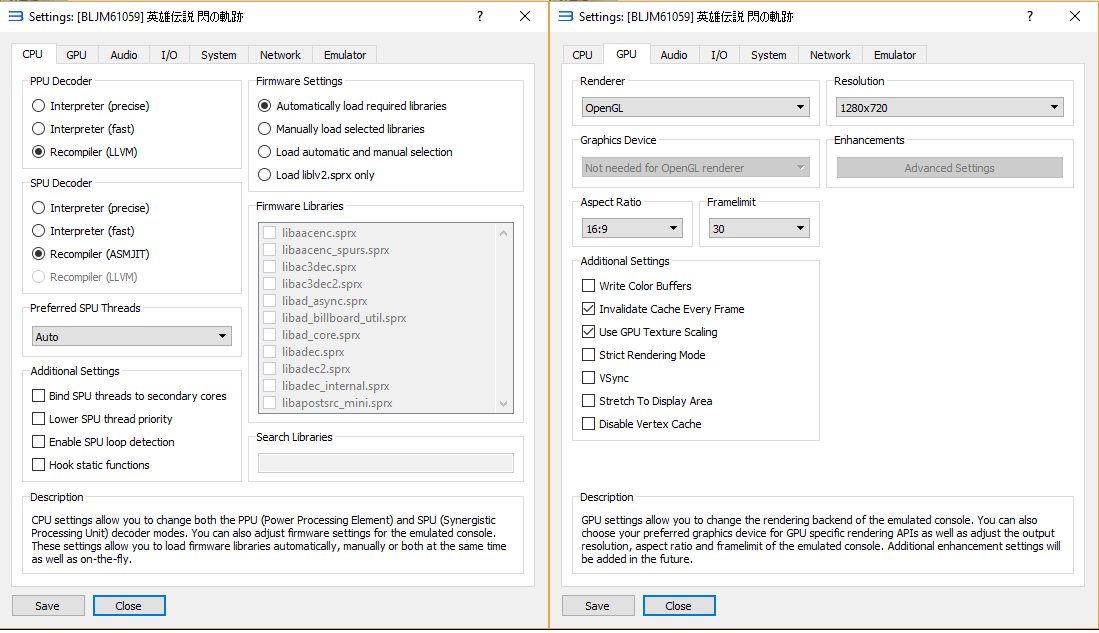Viewport: 1099px width, 633px height.
Task: Enable the VSync checkbox
Action: (588, 378)
